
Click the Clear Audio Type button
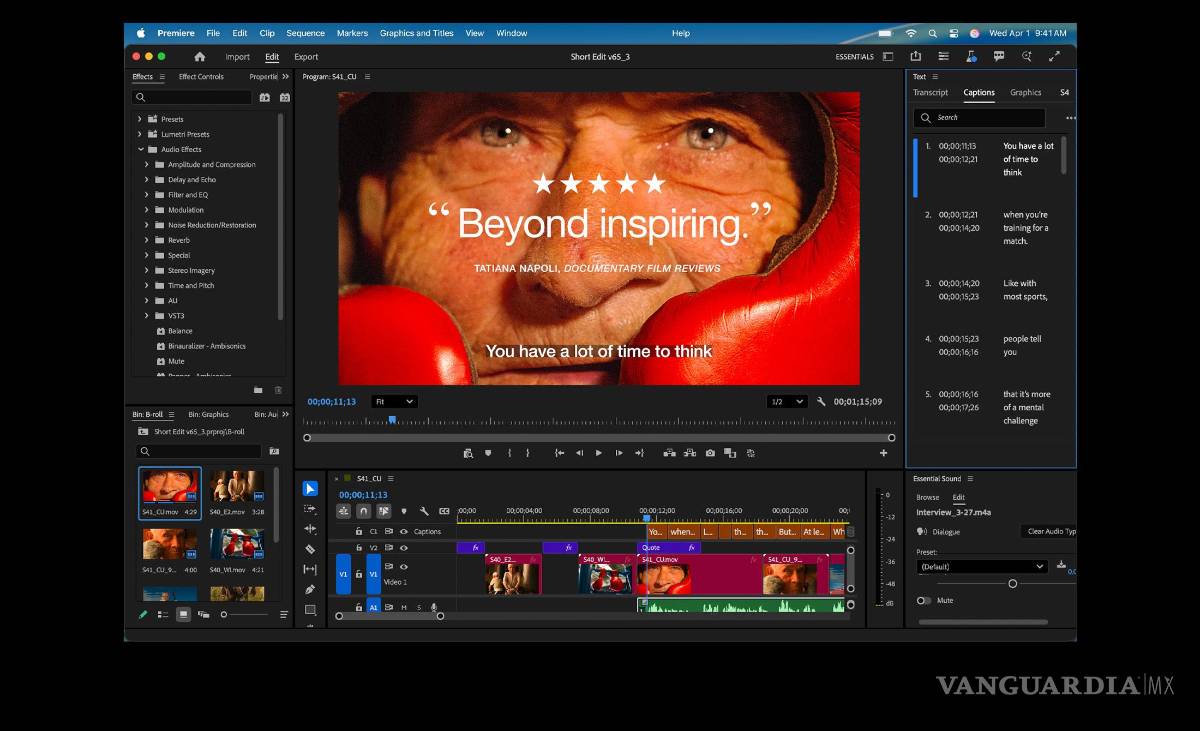1049,532
